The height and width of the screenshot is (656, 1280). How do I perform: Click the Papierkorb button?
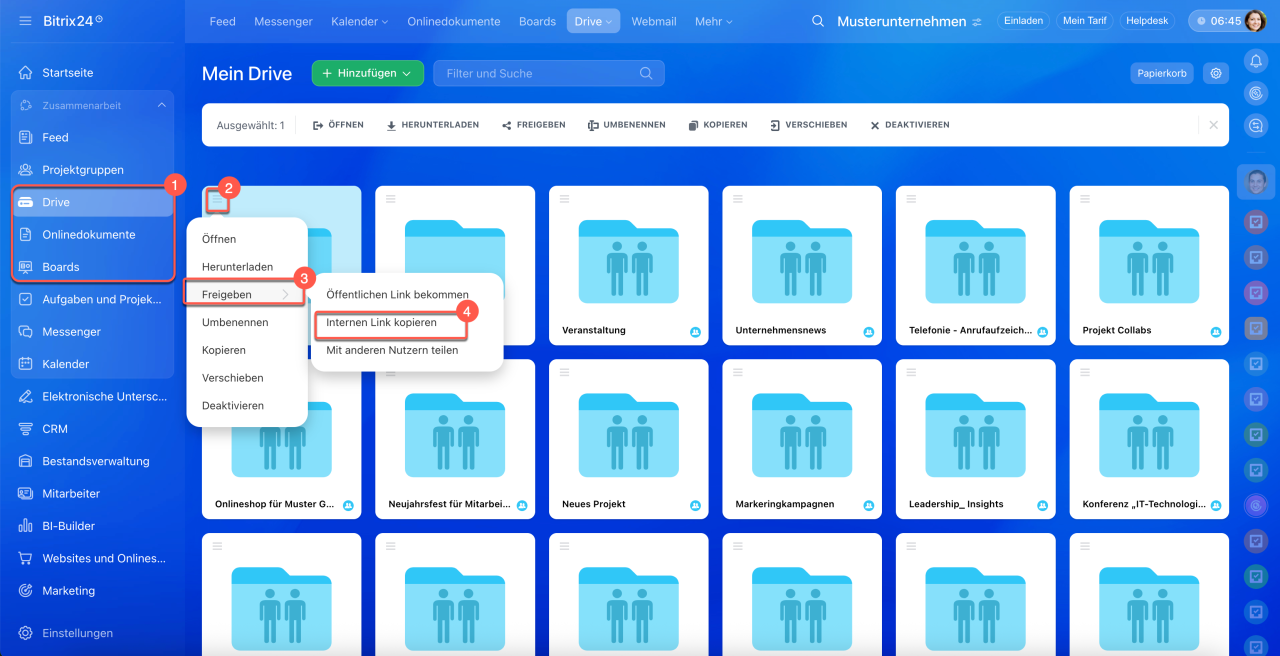tap(1162, 73)
